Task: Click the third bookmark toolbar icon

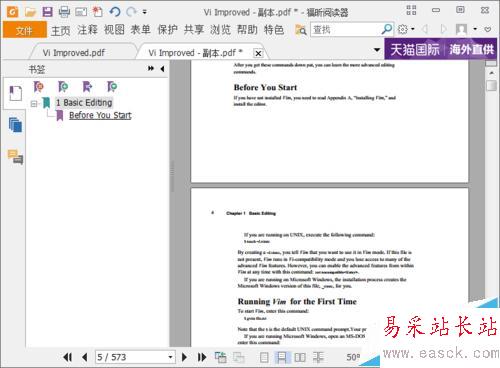Action: click(87, 87)
